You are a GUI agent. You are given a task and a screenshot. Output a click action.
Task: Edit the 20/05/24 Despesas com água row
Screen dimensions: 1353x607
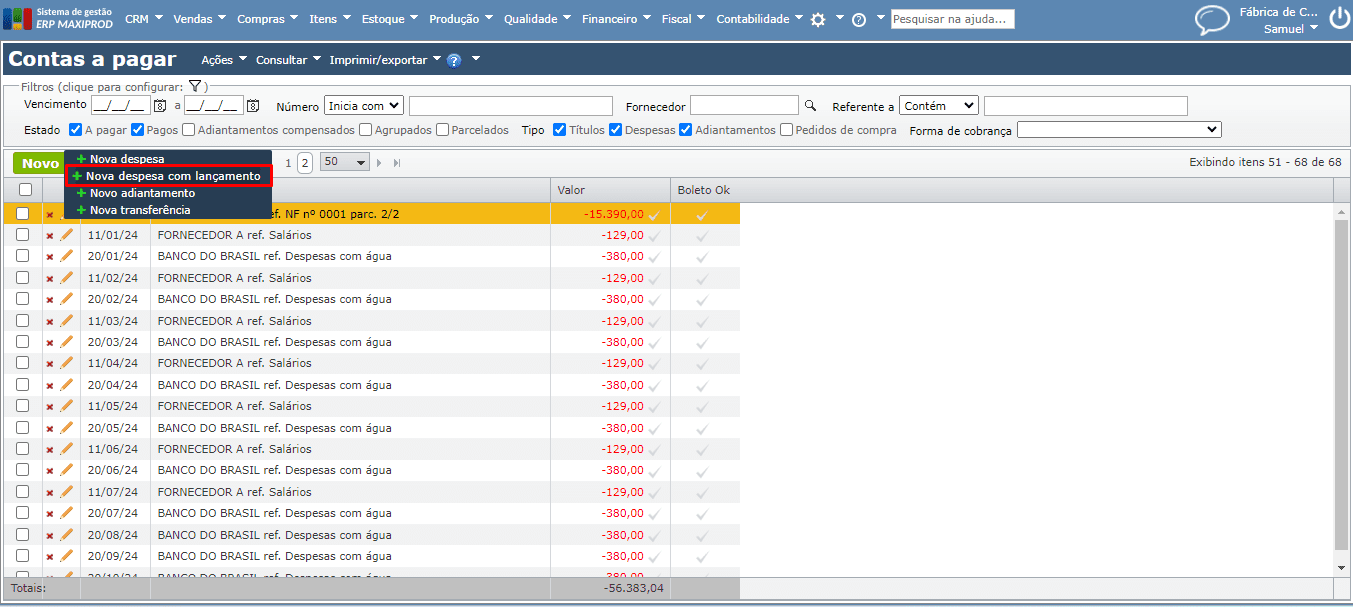[67, 427]
